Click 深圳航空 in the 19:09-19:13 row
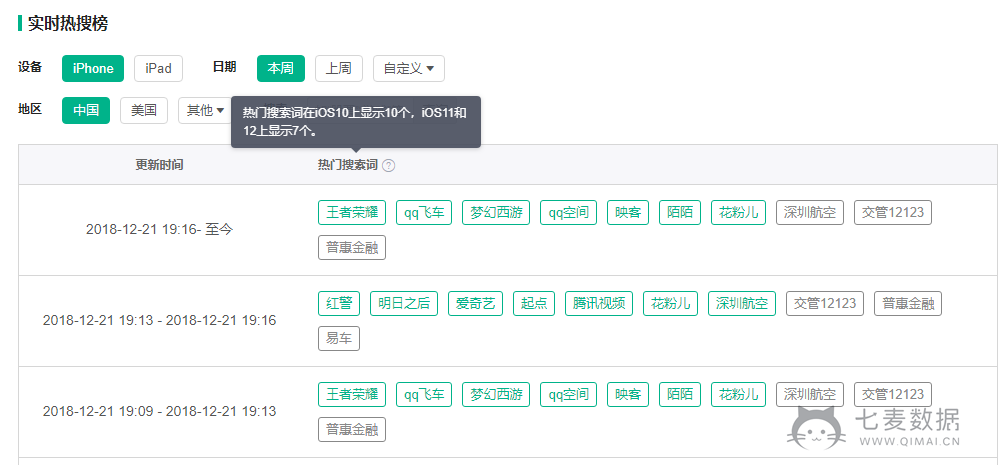 810,394
